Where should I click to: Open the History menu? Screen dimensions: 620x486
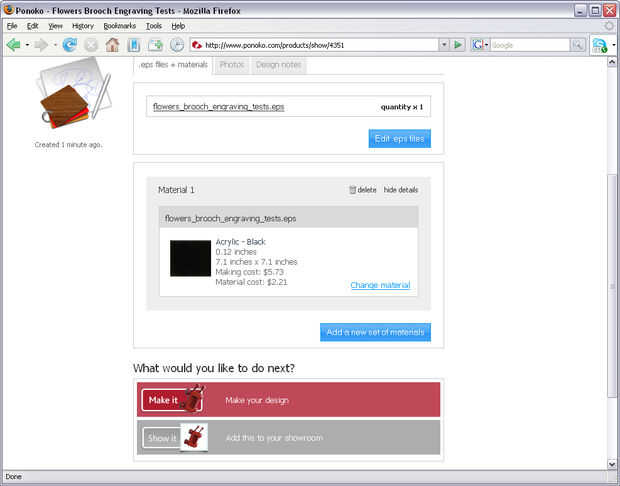[x=83, y=26]
